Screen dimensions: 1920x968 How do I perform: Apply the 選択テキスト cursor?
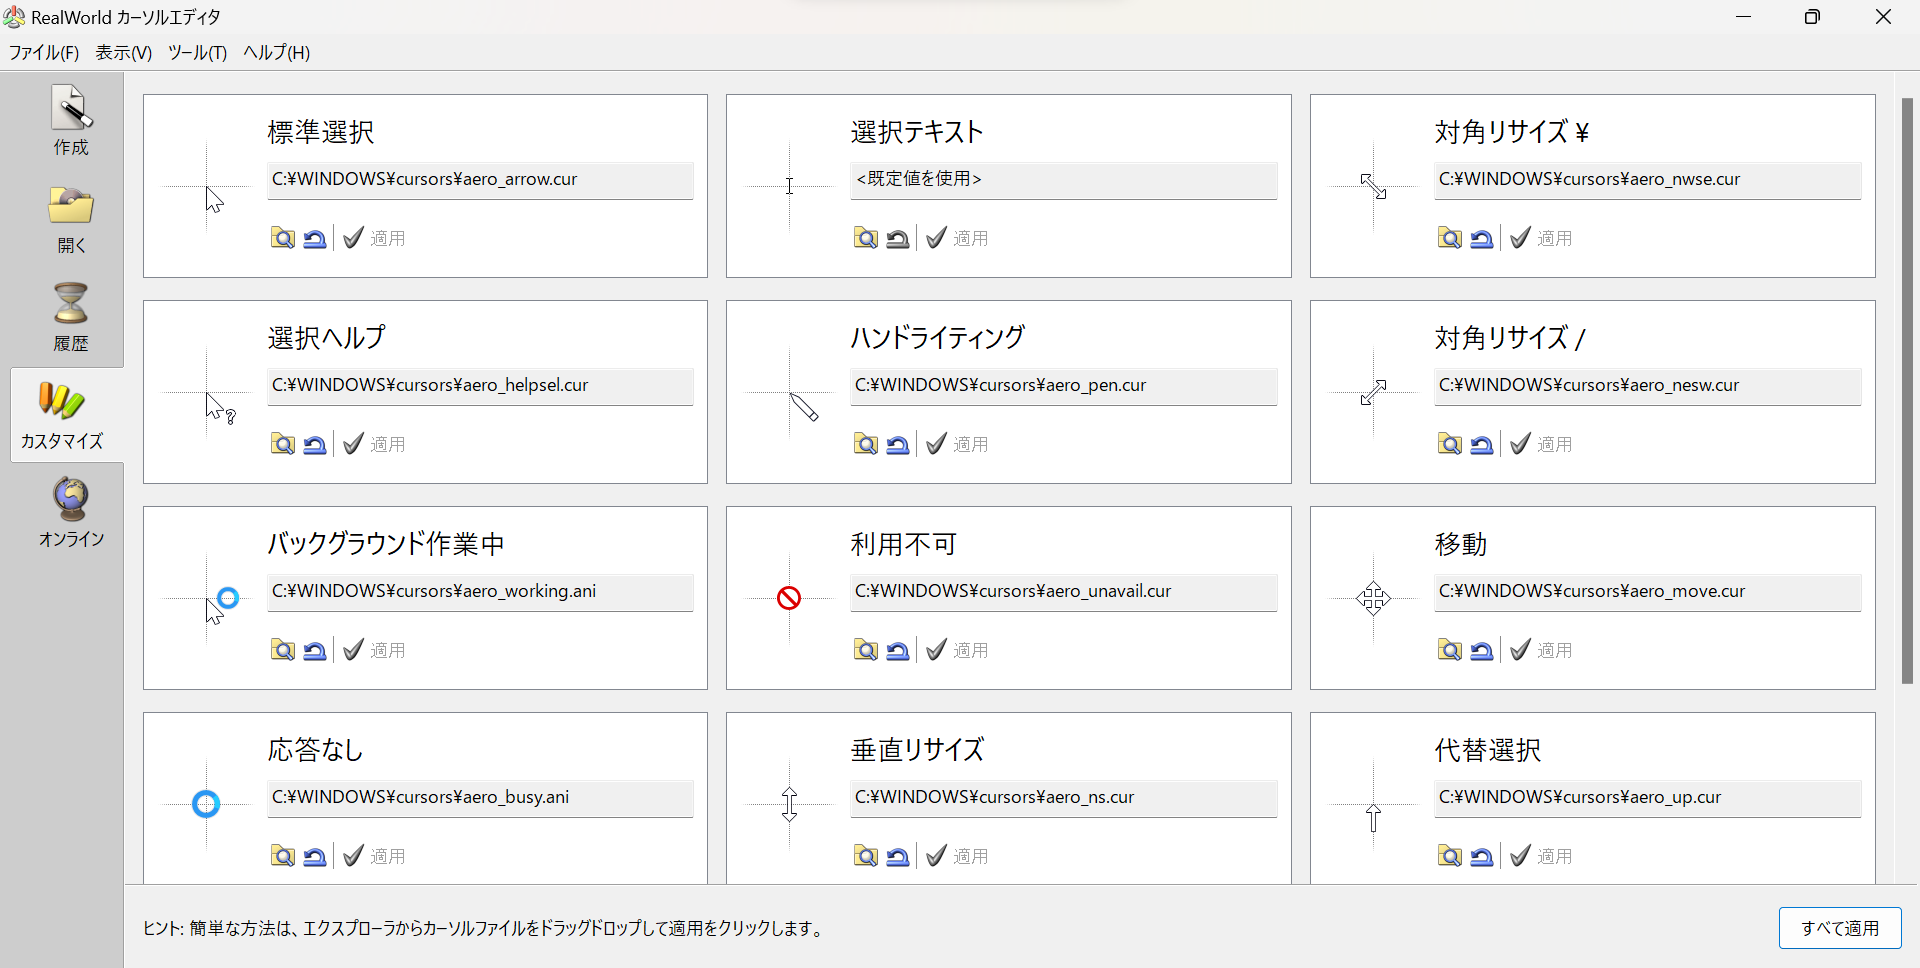[x=958, y=238]
